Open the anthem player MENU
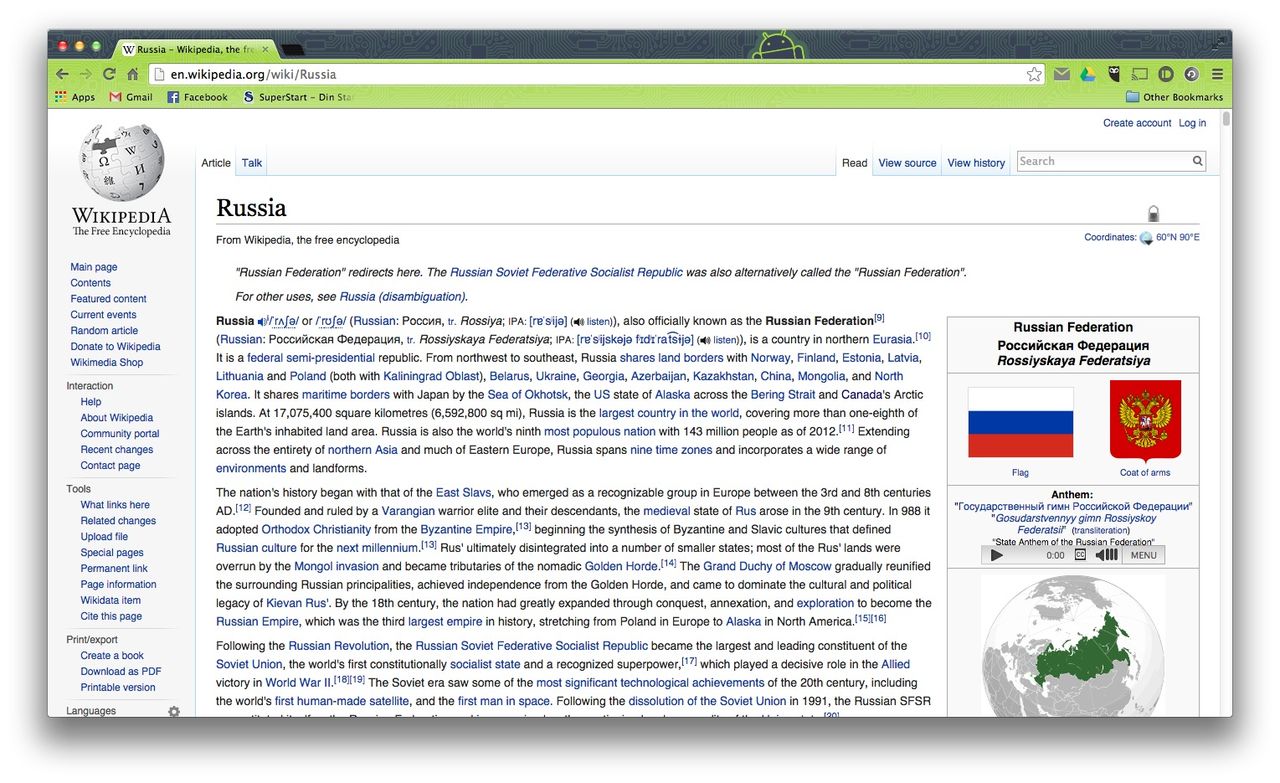 click(1143, 555)
